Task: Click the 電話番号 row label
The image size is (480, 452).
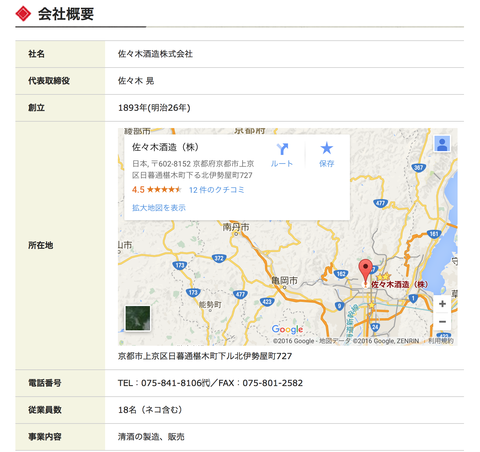Action: point(45,383)
